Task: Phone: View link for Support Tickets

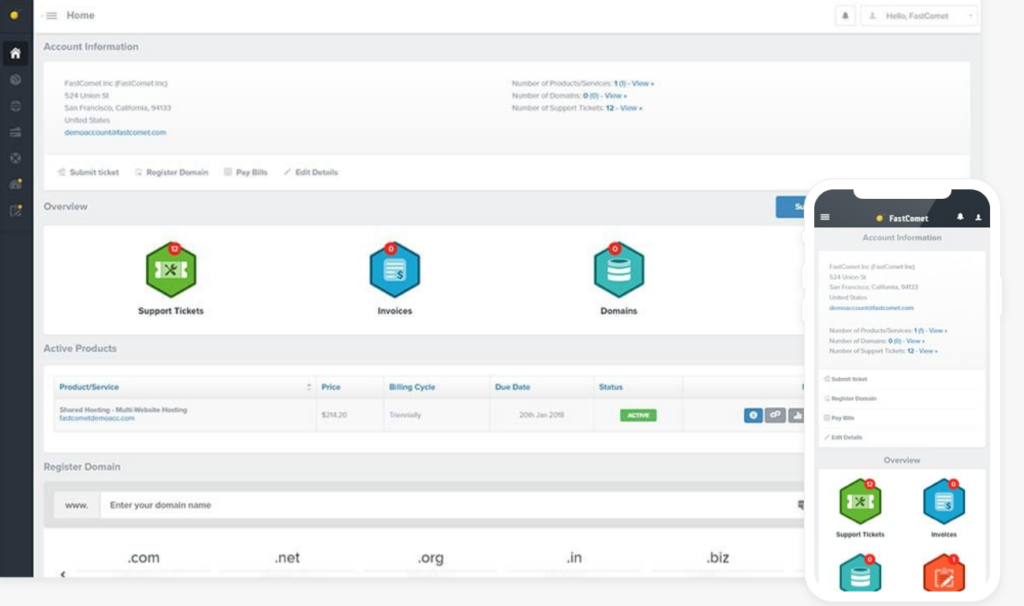Action: tap(928, 351)
